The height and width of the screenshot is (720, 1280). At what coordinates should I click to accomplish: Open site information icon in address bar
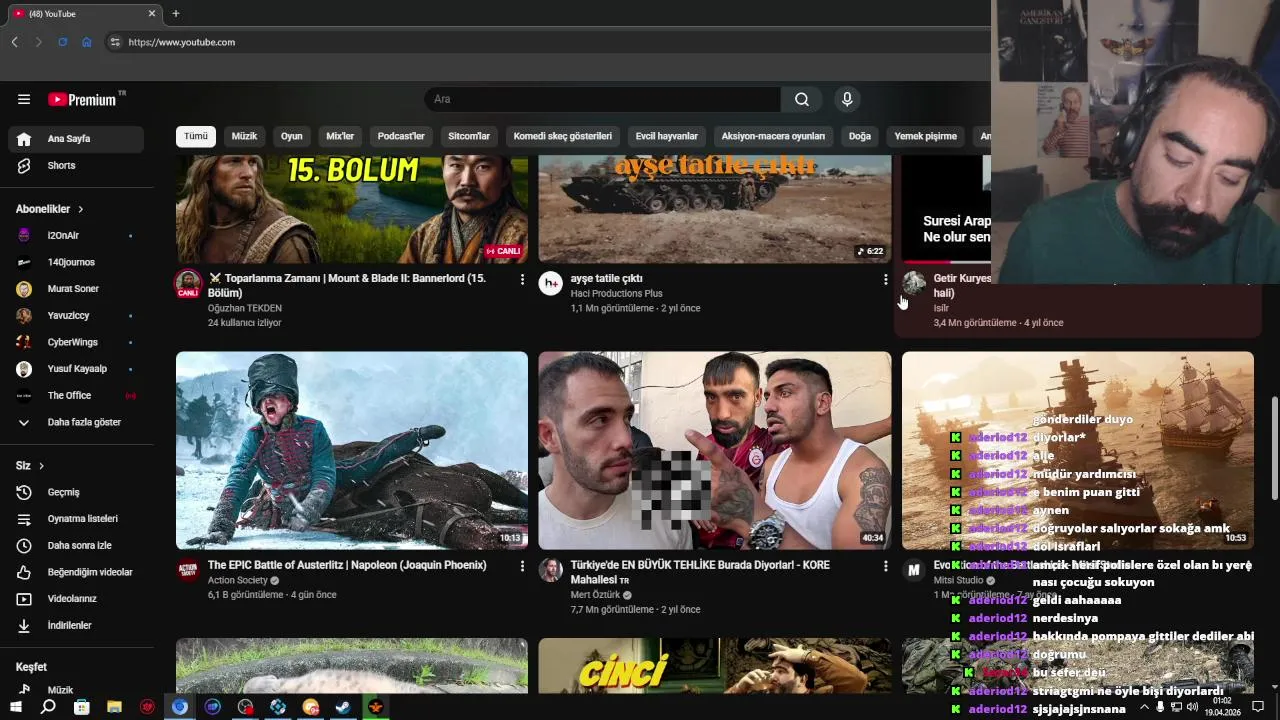(x=115, y=42)
